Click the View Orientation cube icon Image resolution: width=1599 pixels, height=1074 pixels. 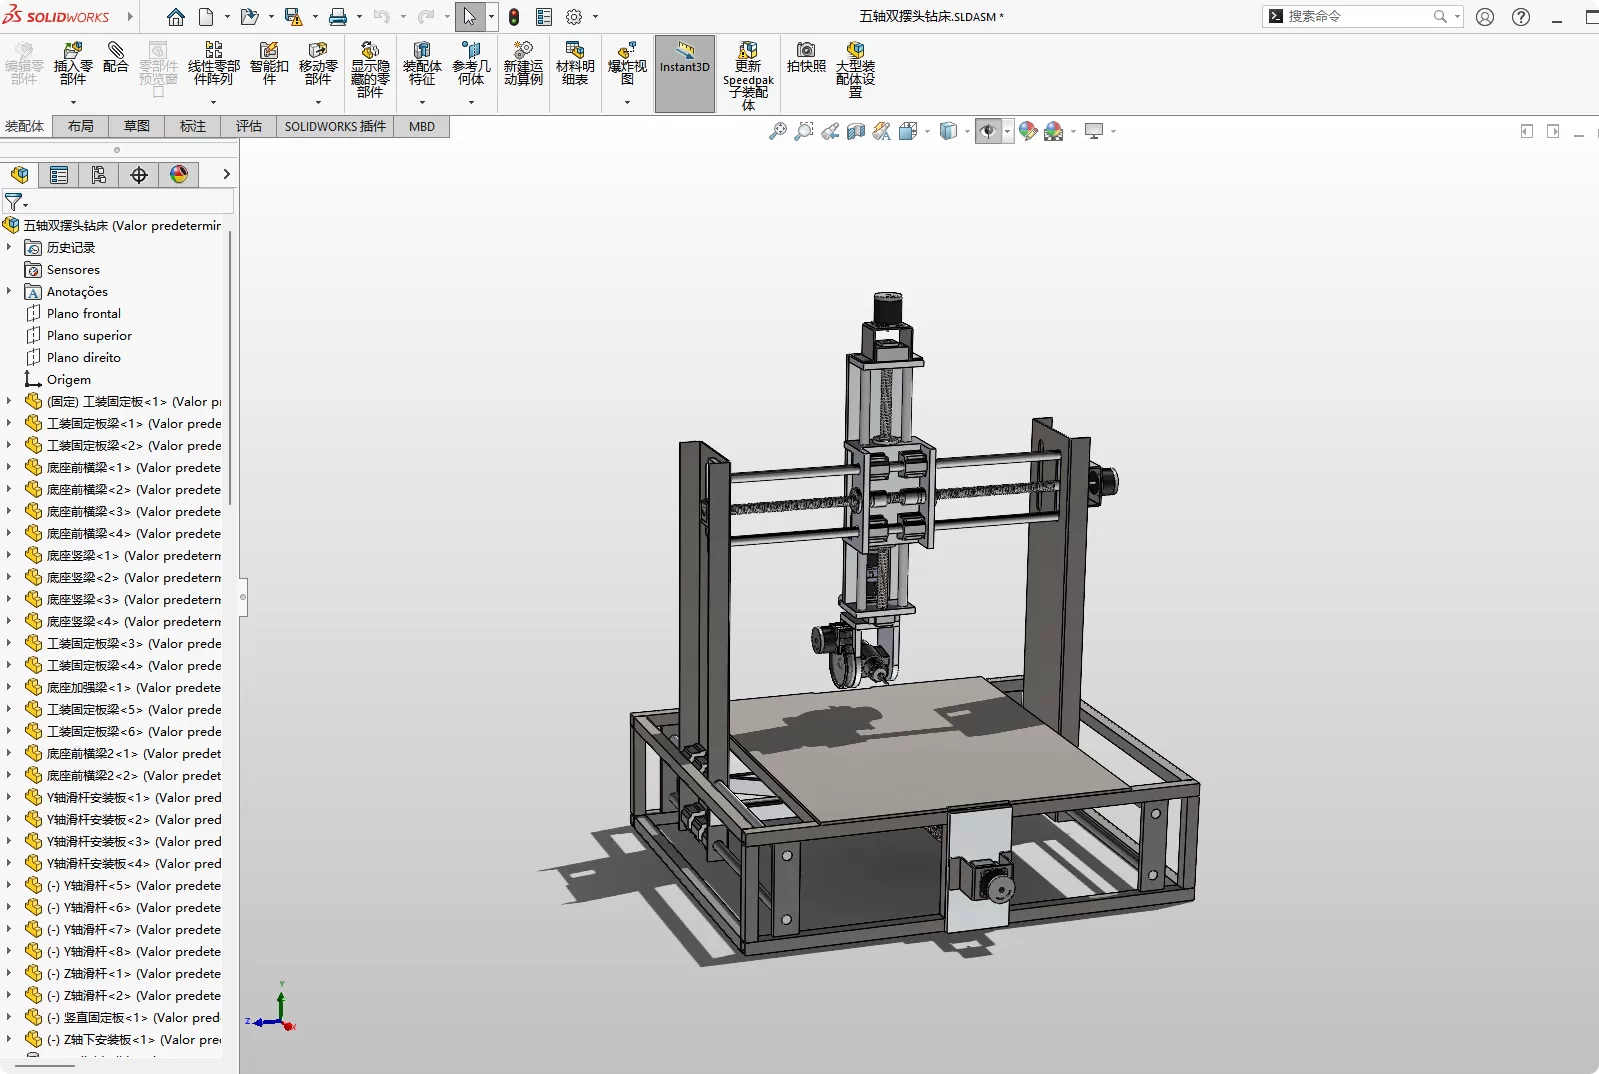(908, 131)
